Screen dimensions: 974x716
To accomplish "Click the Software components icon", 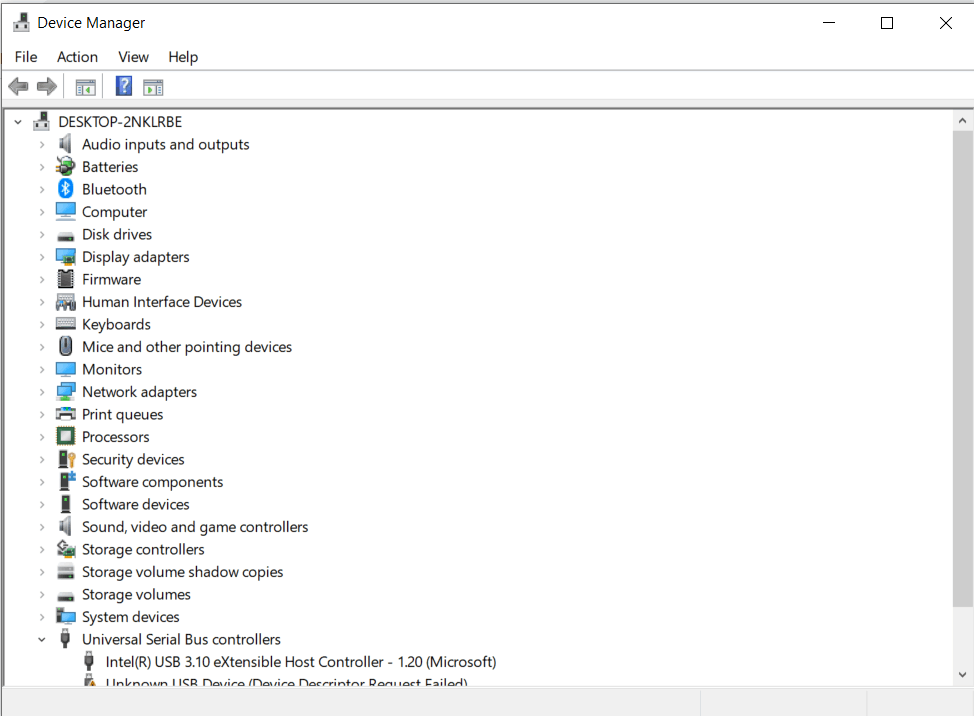I will coord(66,481).
